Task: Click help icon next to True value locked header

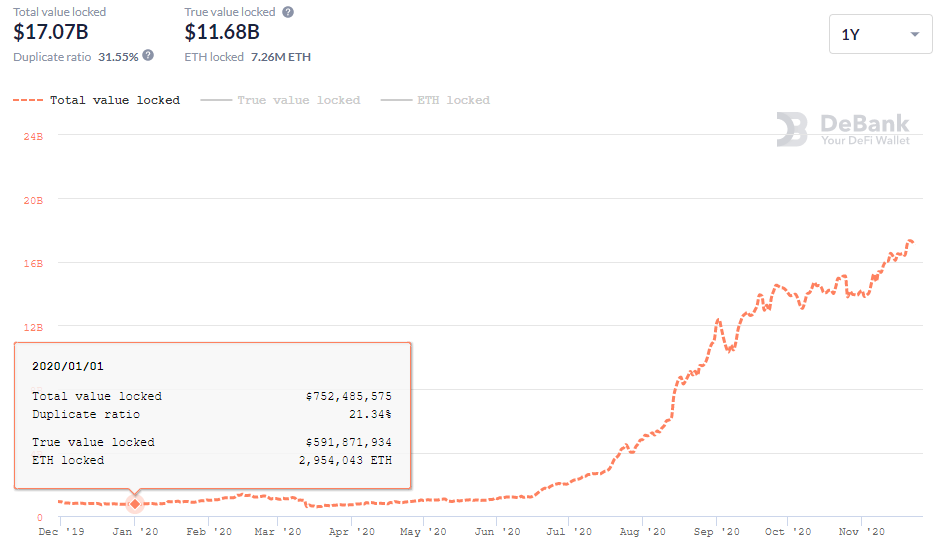Action: pos(288,12)
